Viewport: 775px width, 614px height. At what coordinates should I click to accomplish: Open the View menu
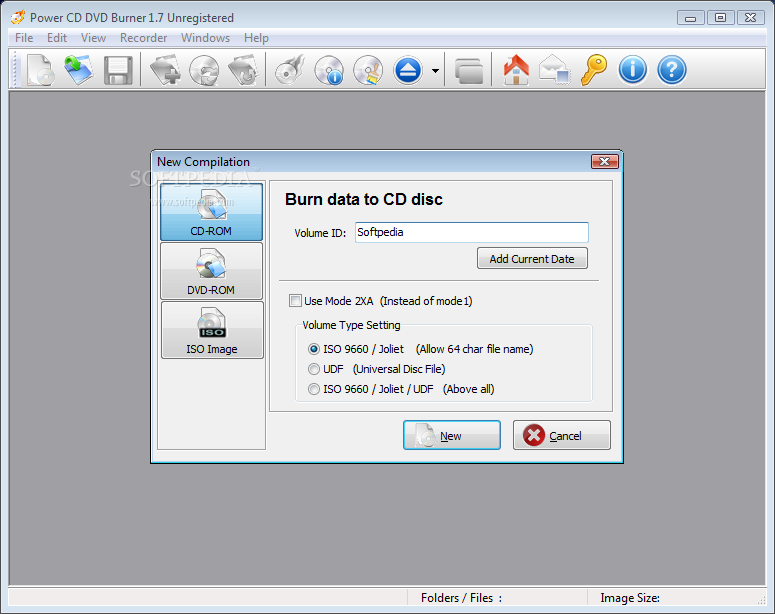[93, 38]
